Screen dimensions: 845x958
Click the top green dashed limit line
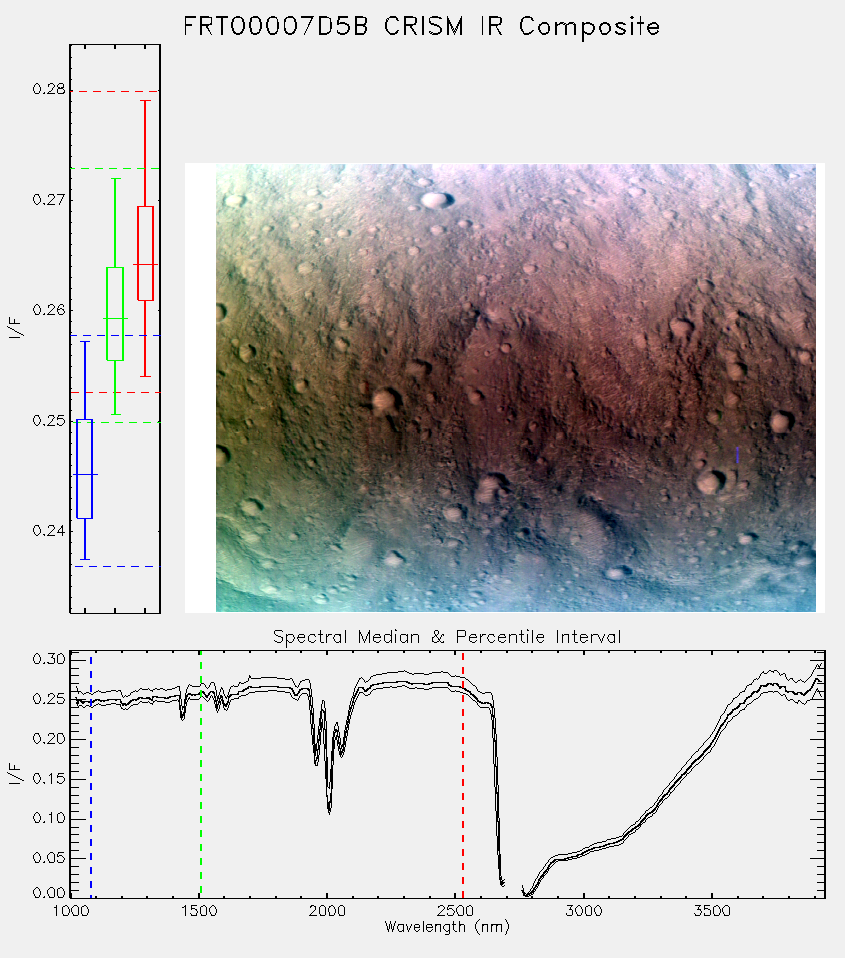click(115, 169)
